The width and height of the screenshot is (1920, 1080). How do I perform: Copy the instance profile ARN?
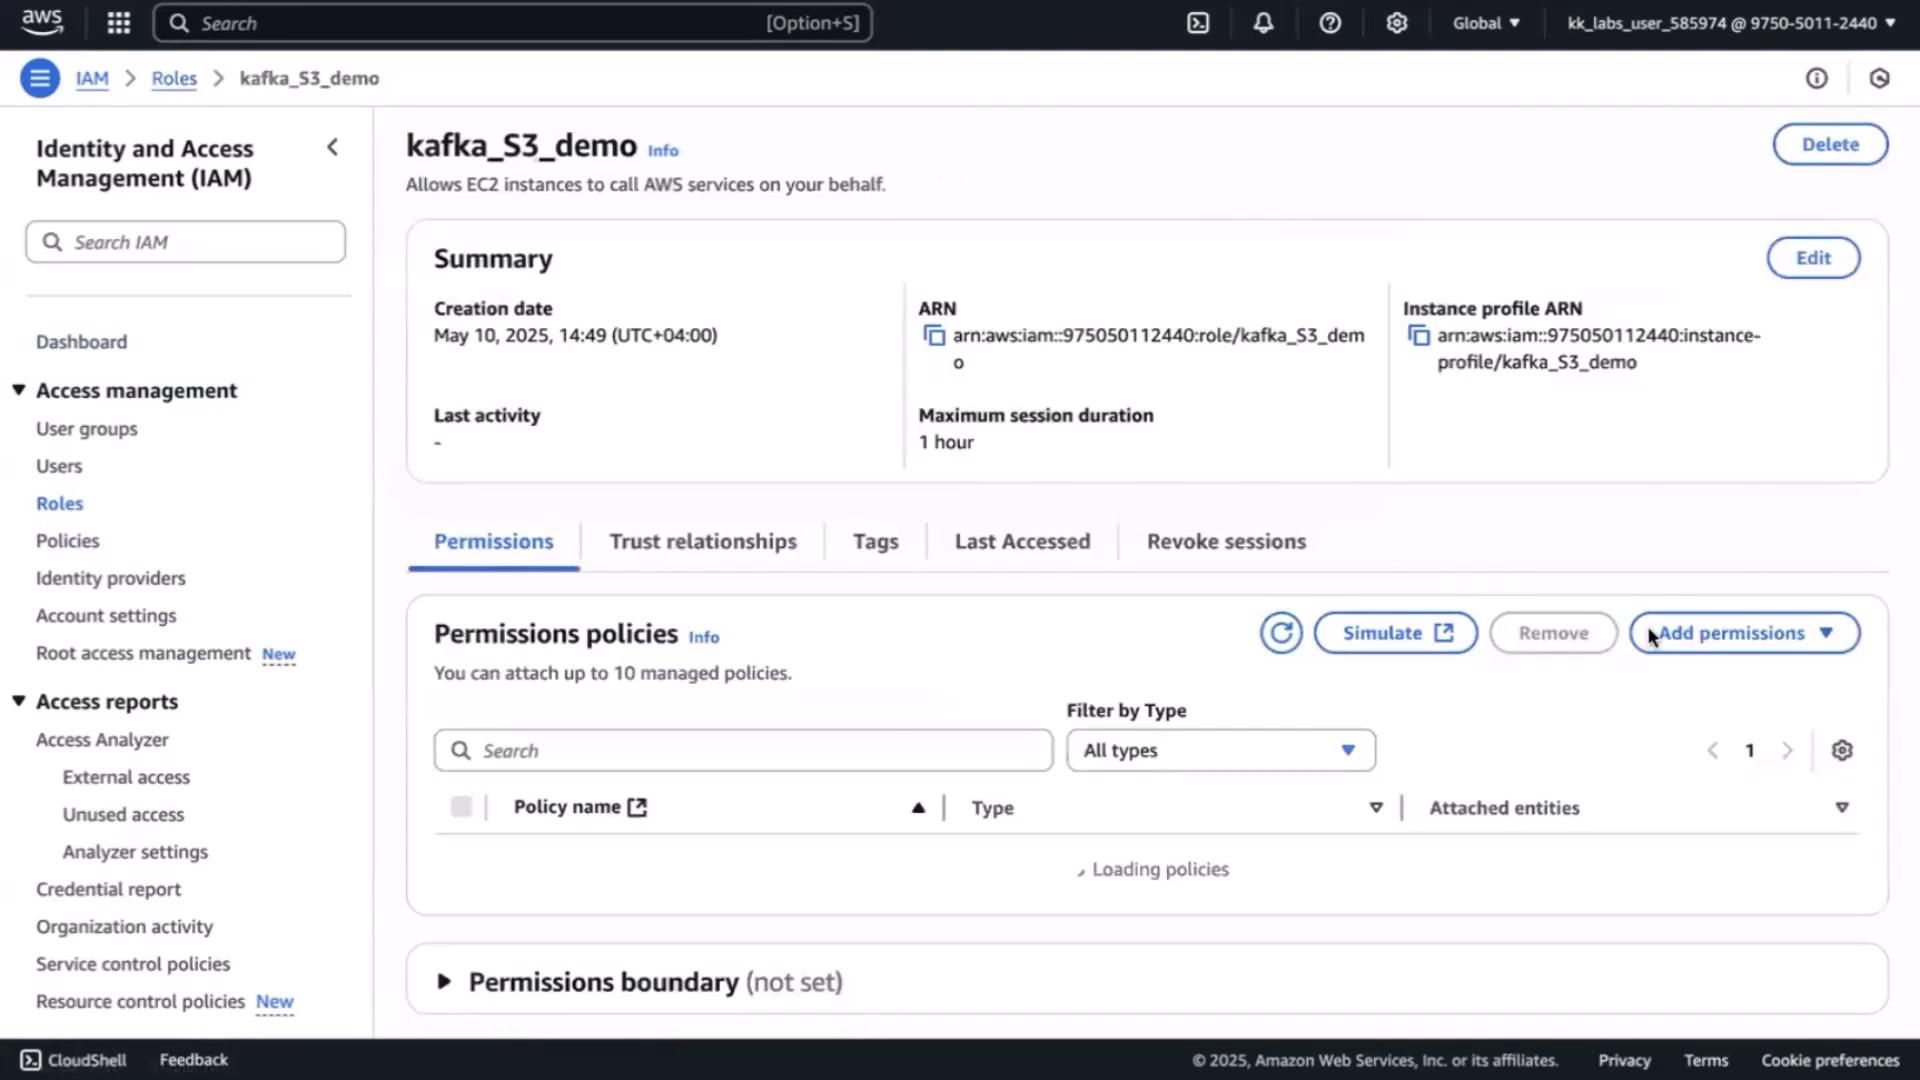pyautogui.click(x=1418, y=336)
